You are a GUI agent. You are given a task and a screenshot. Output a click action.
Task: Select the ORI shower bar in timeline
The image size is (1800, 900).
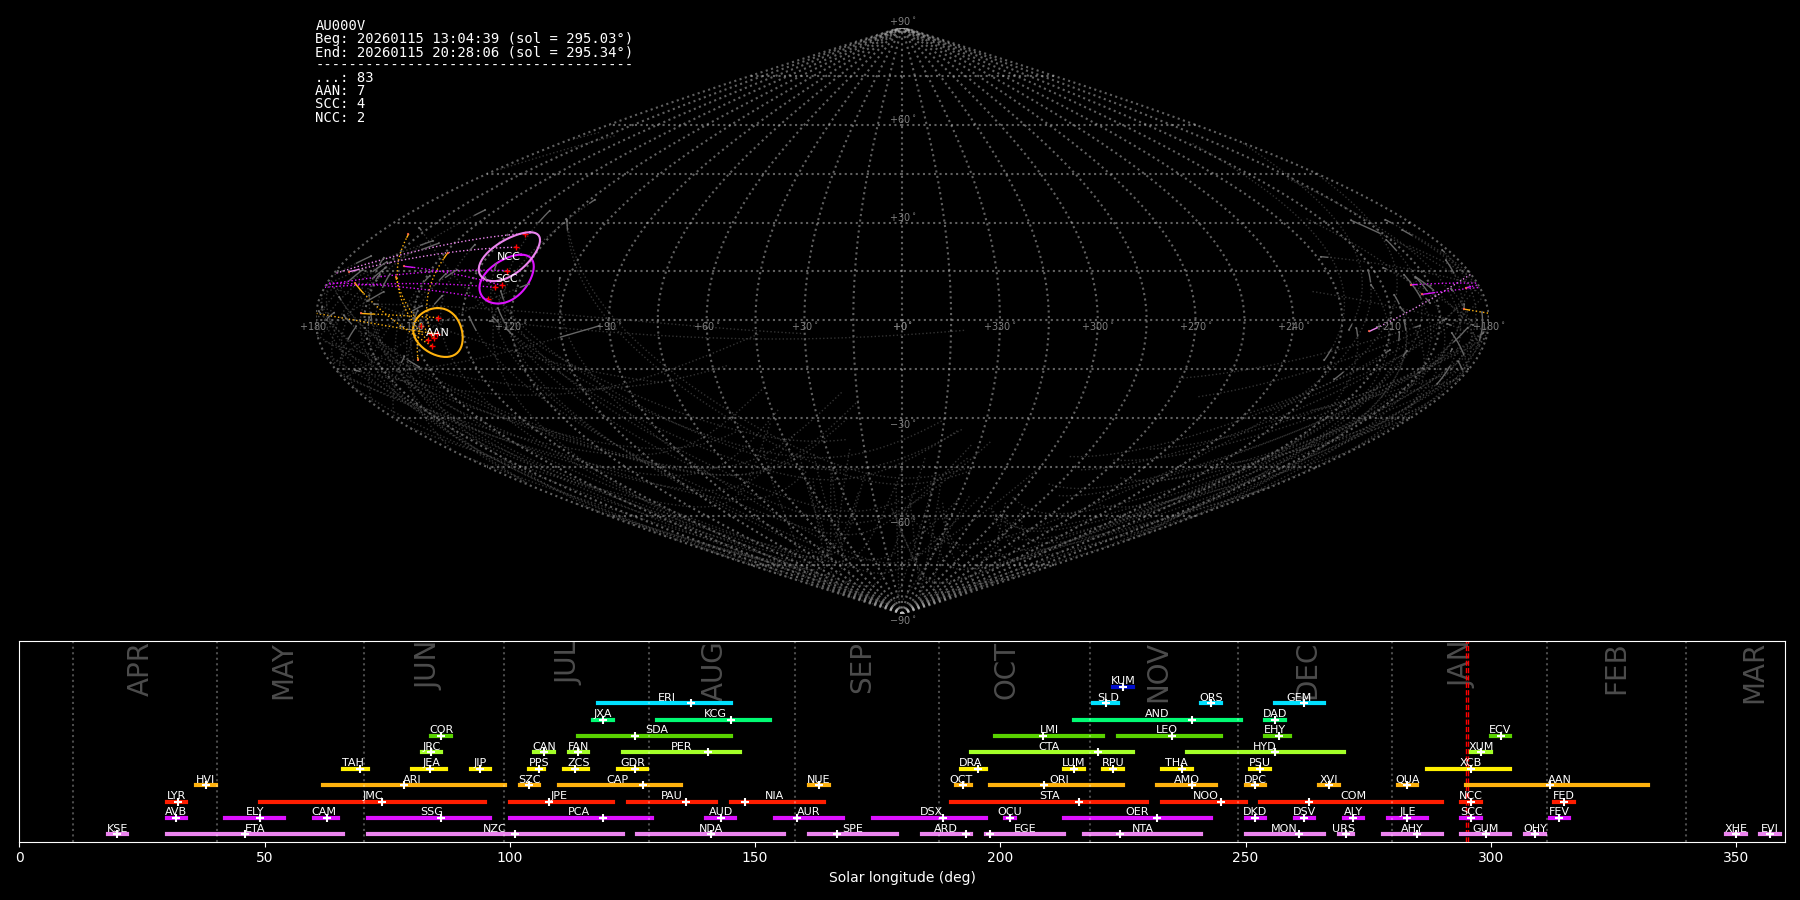pos(1056,785)
